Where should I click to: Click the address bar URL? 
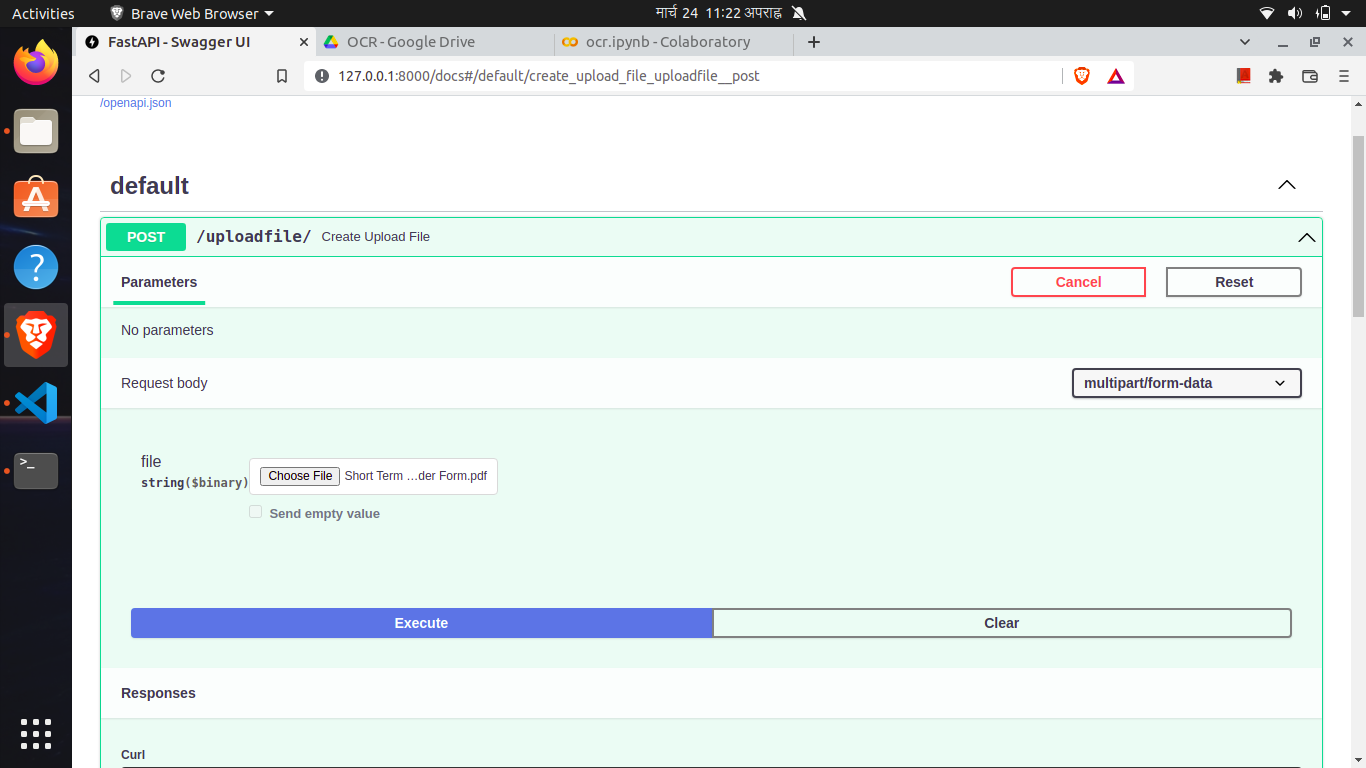coord(548,76)
